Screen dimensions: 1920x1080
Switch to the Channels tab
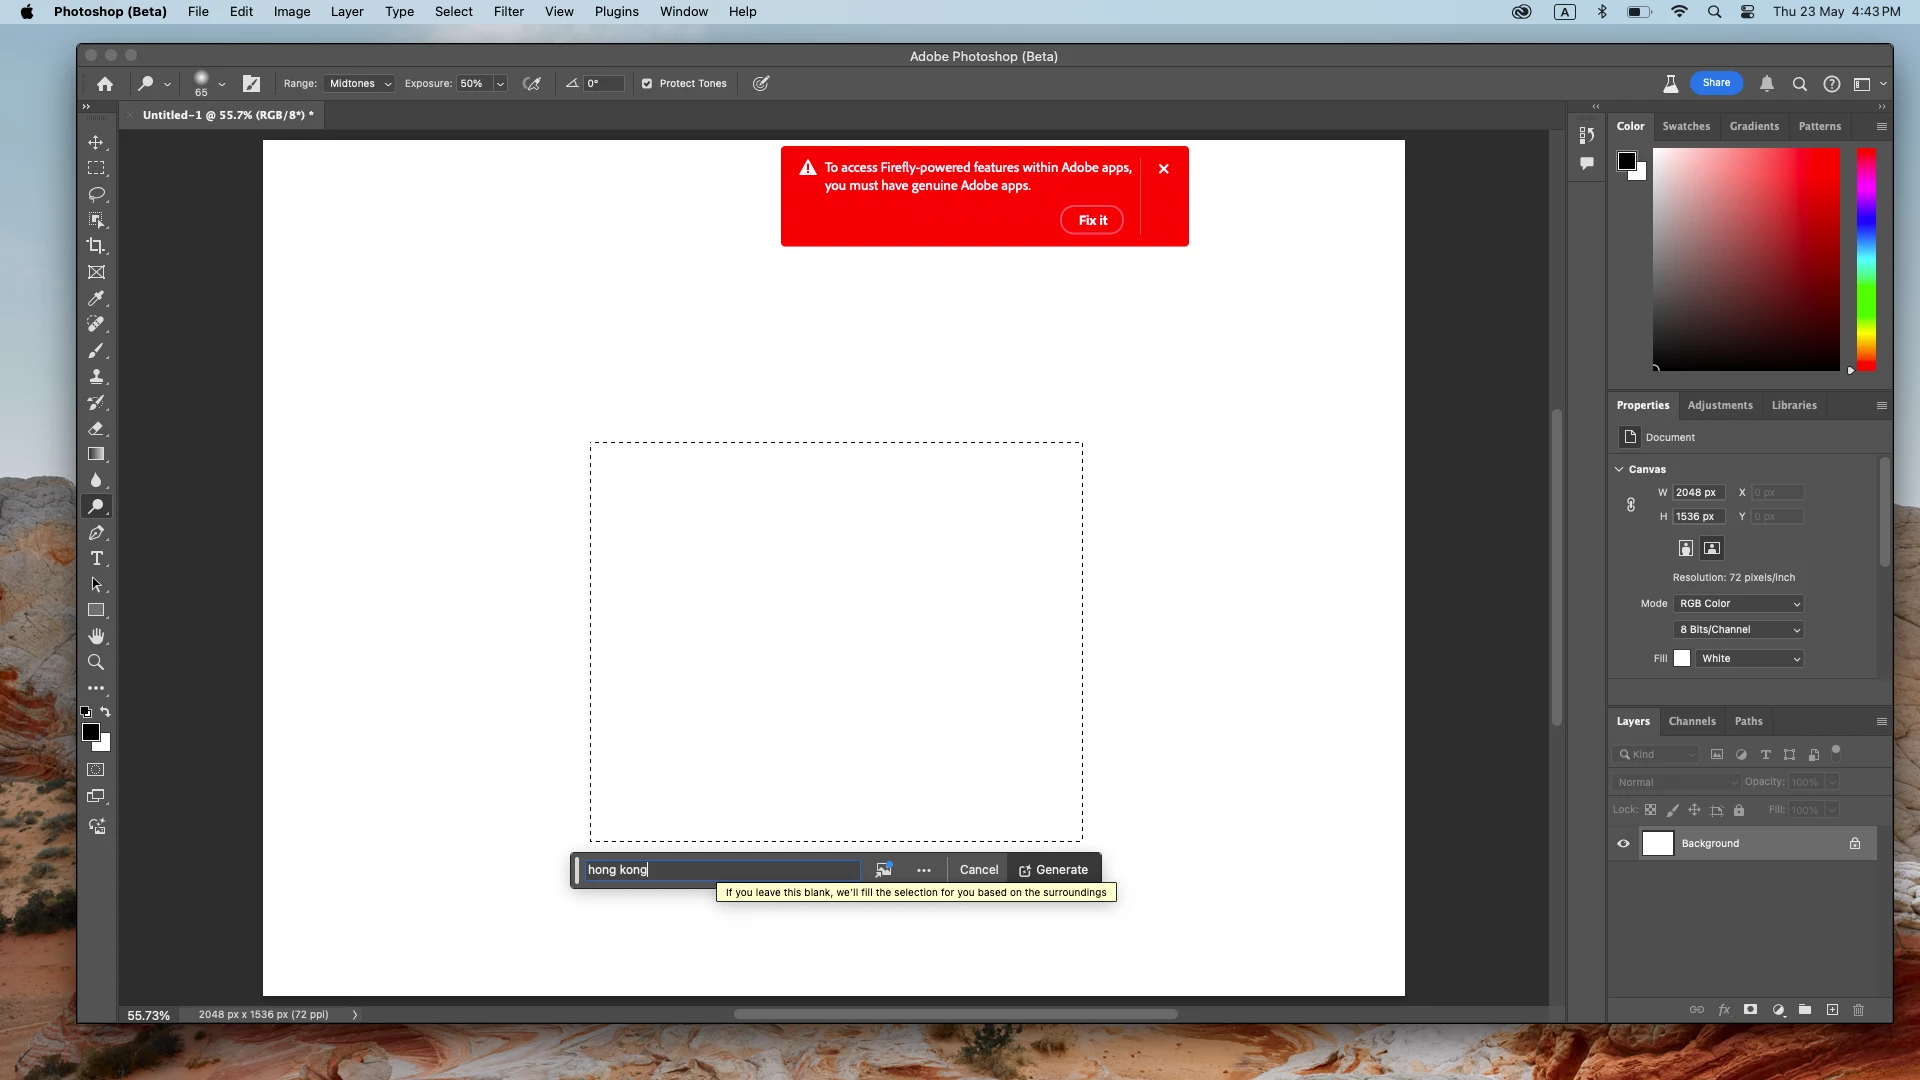[1692, 721]
